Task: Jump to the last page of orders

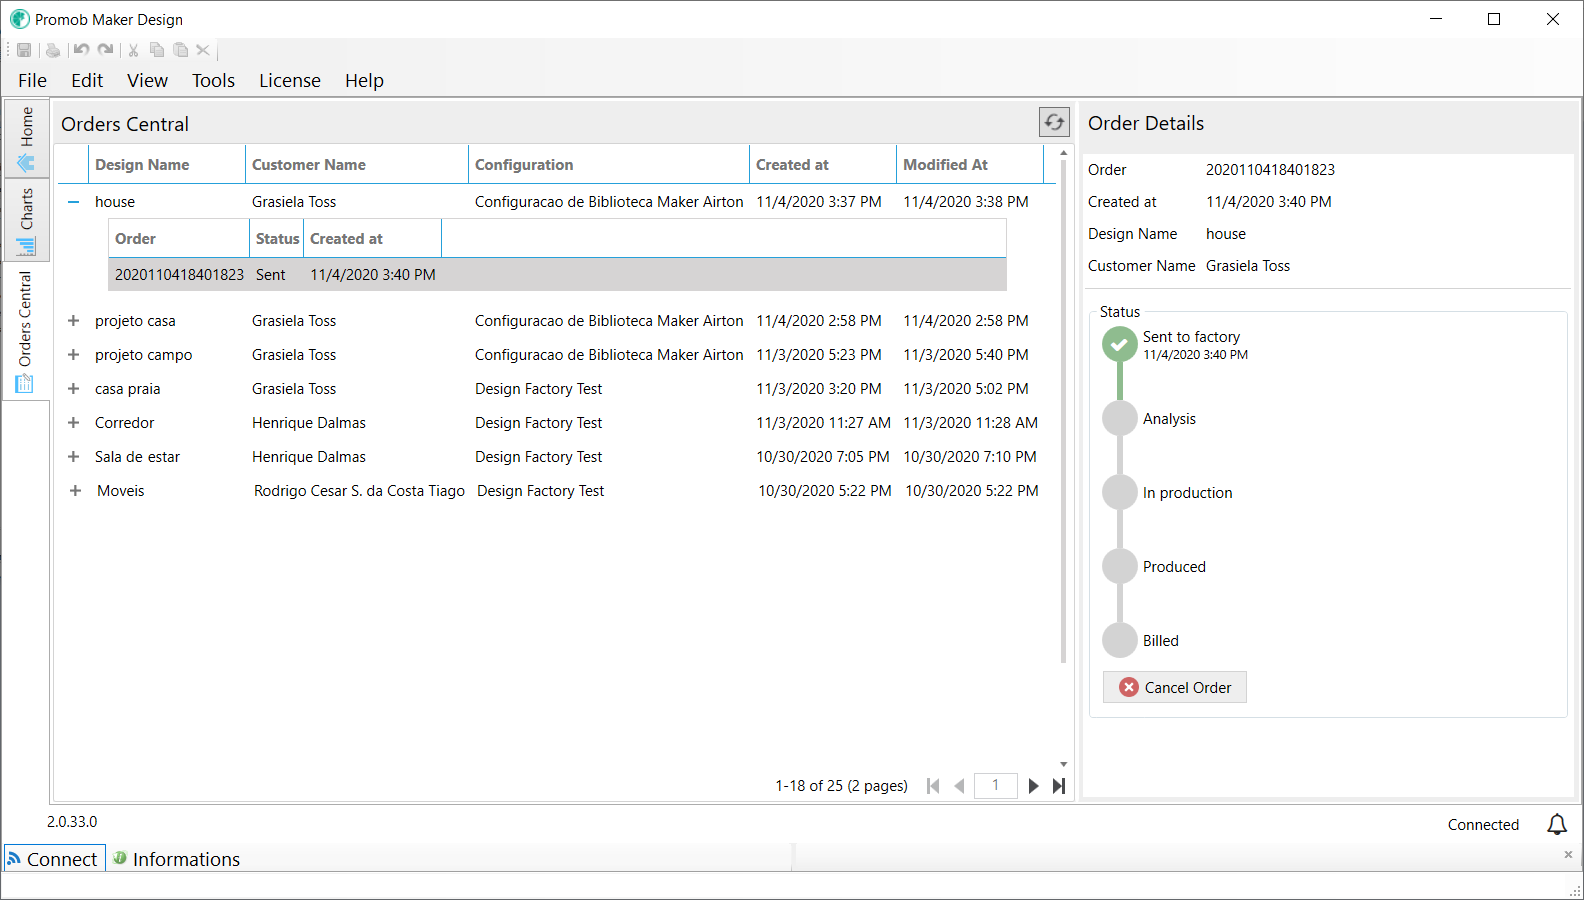Action: click(1059, 786)
